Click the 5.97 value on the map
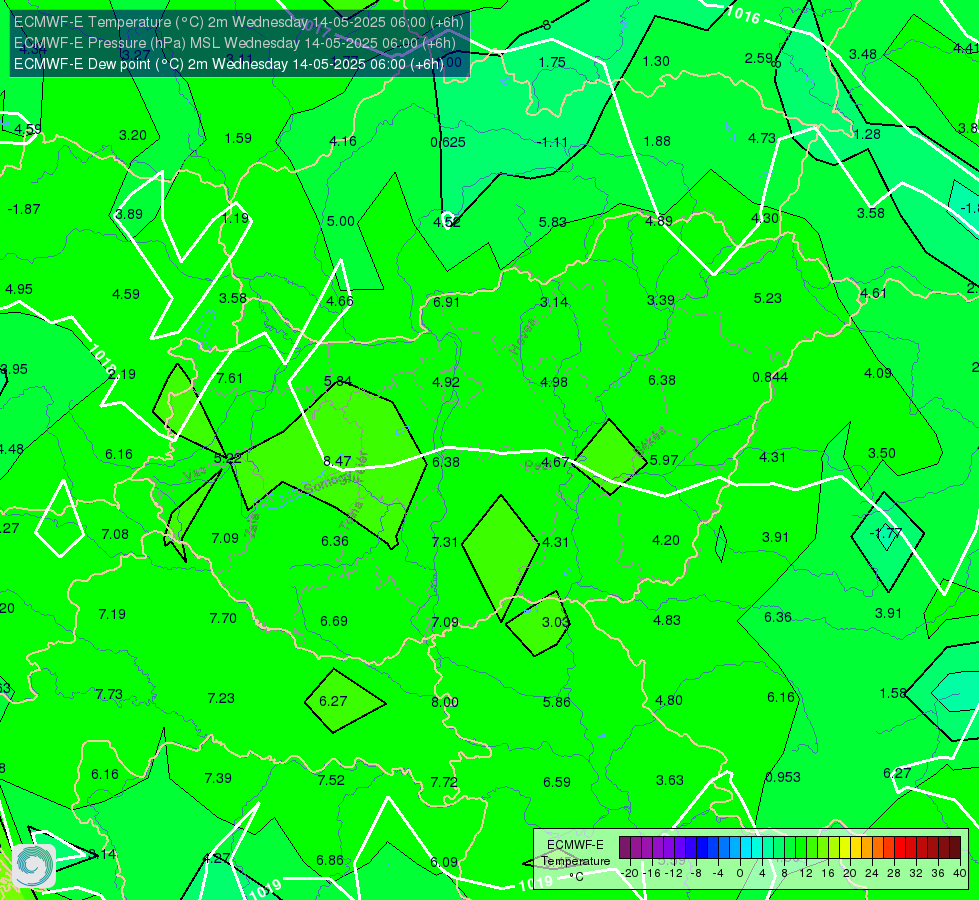 pos(664,460)
